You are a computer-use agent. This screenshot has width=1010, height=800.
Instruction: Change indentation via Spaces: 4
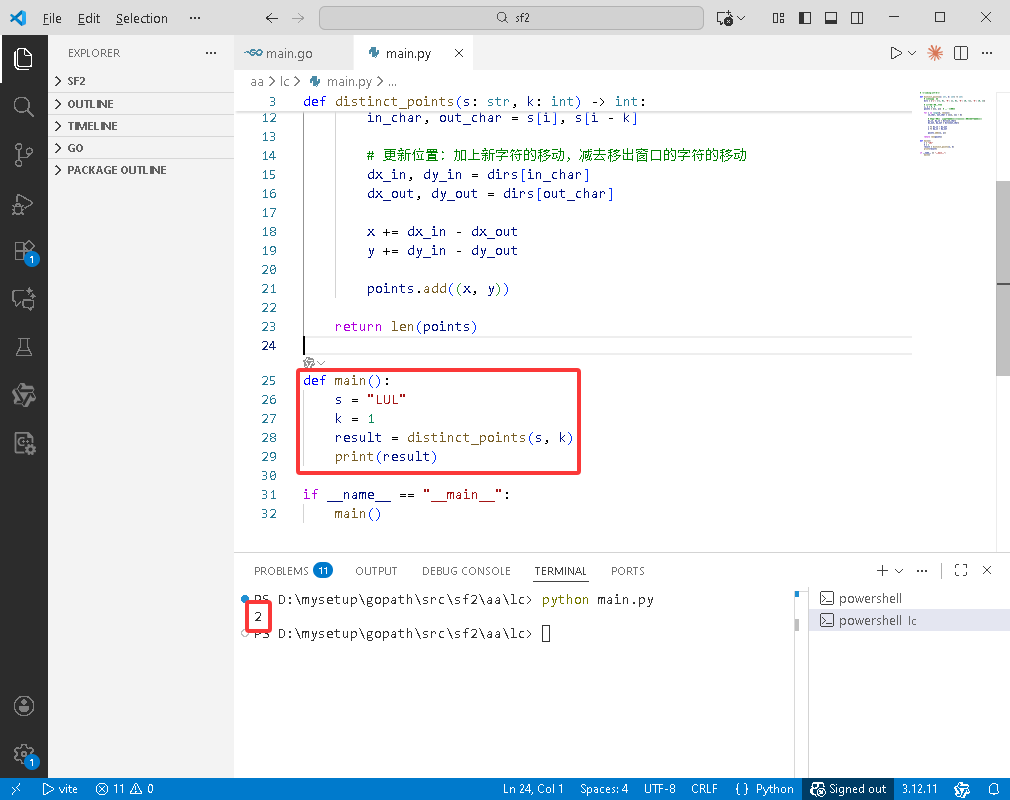point(604,789)
